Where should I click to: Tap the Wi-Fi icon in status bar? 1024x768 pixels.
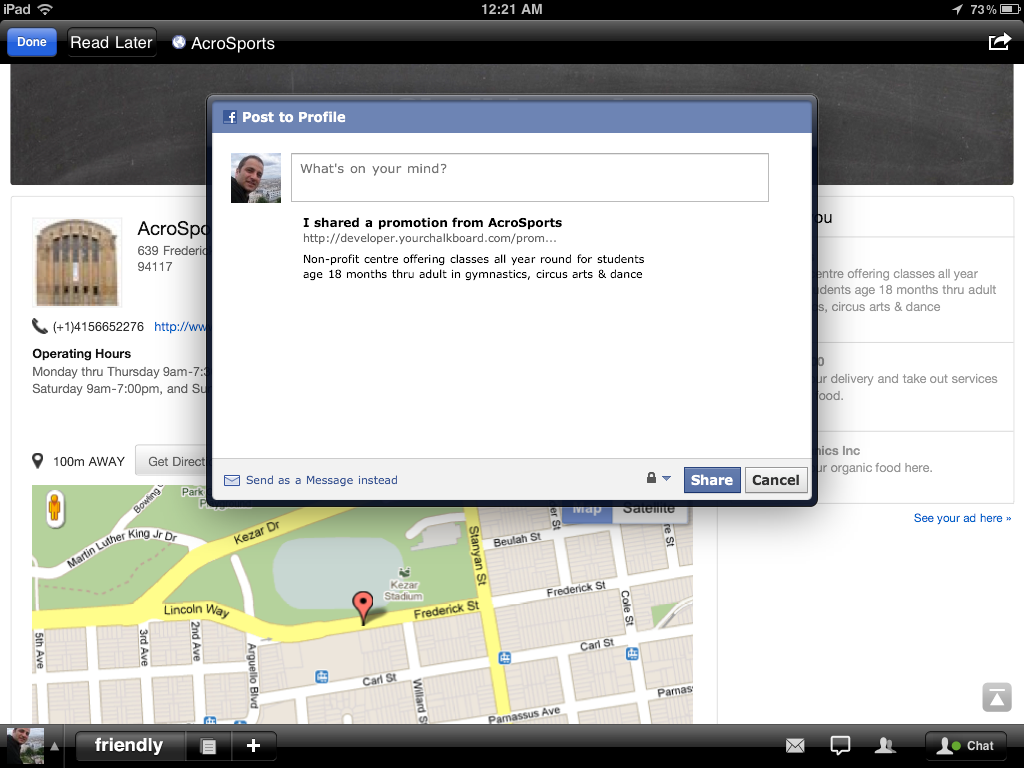point(44,9)
